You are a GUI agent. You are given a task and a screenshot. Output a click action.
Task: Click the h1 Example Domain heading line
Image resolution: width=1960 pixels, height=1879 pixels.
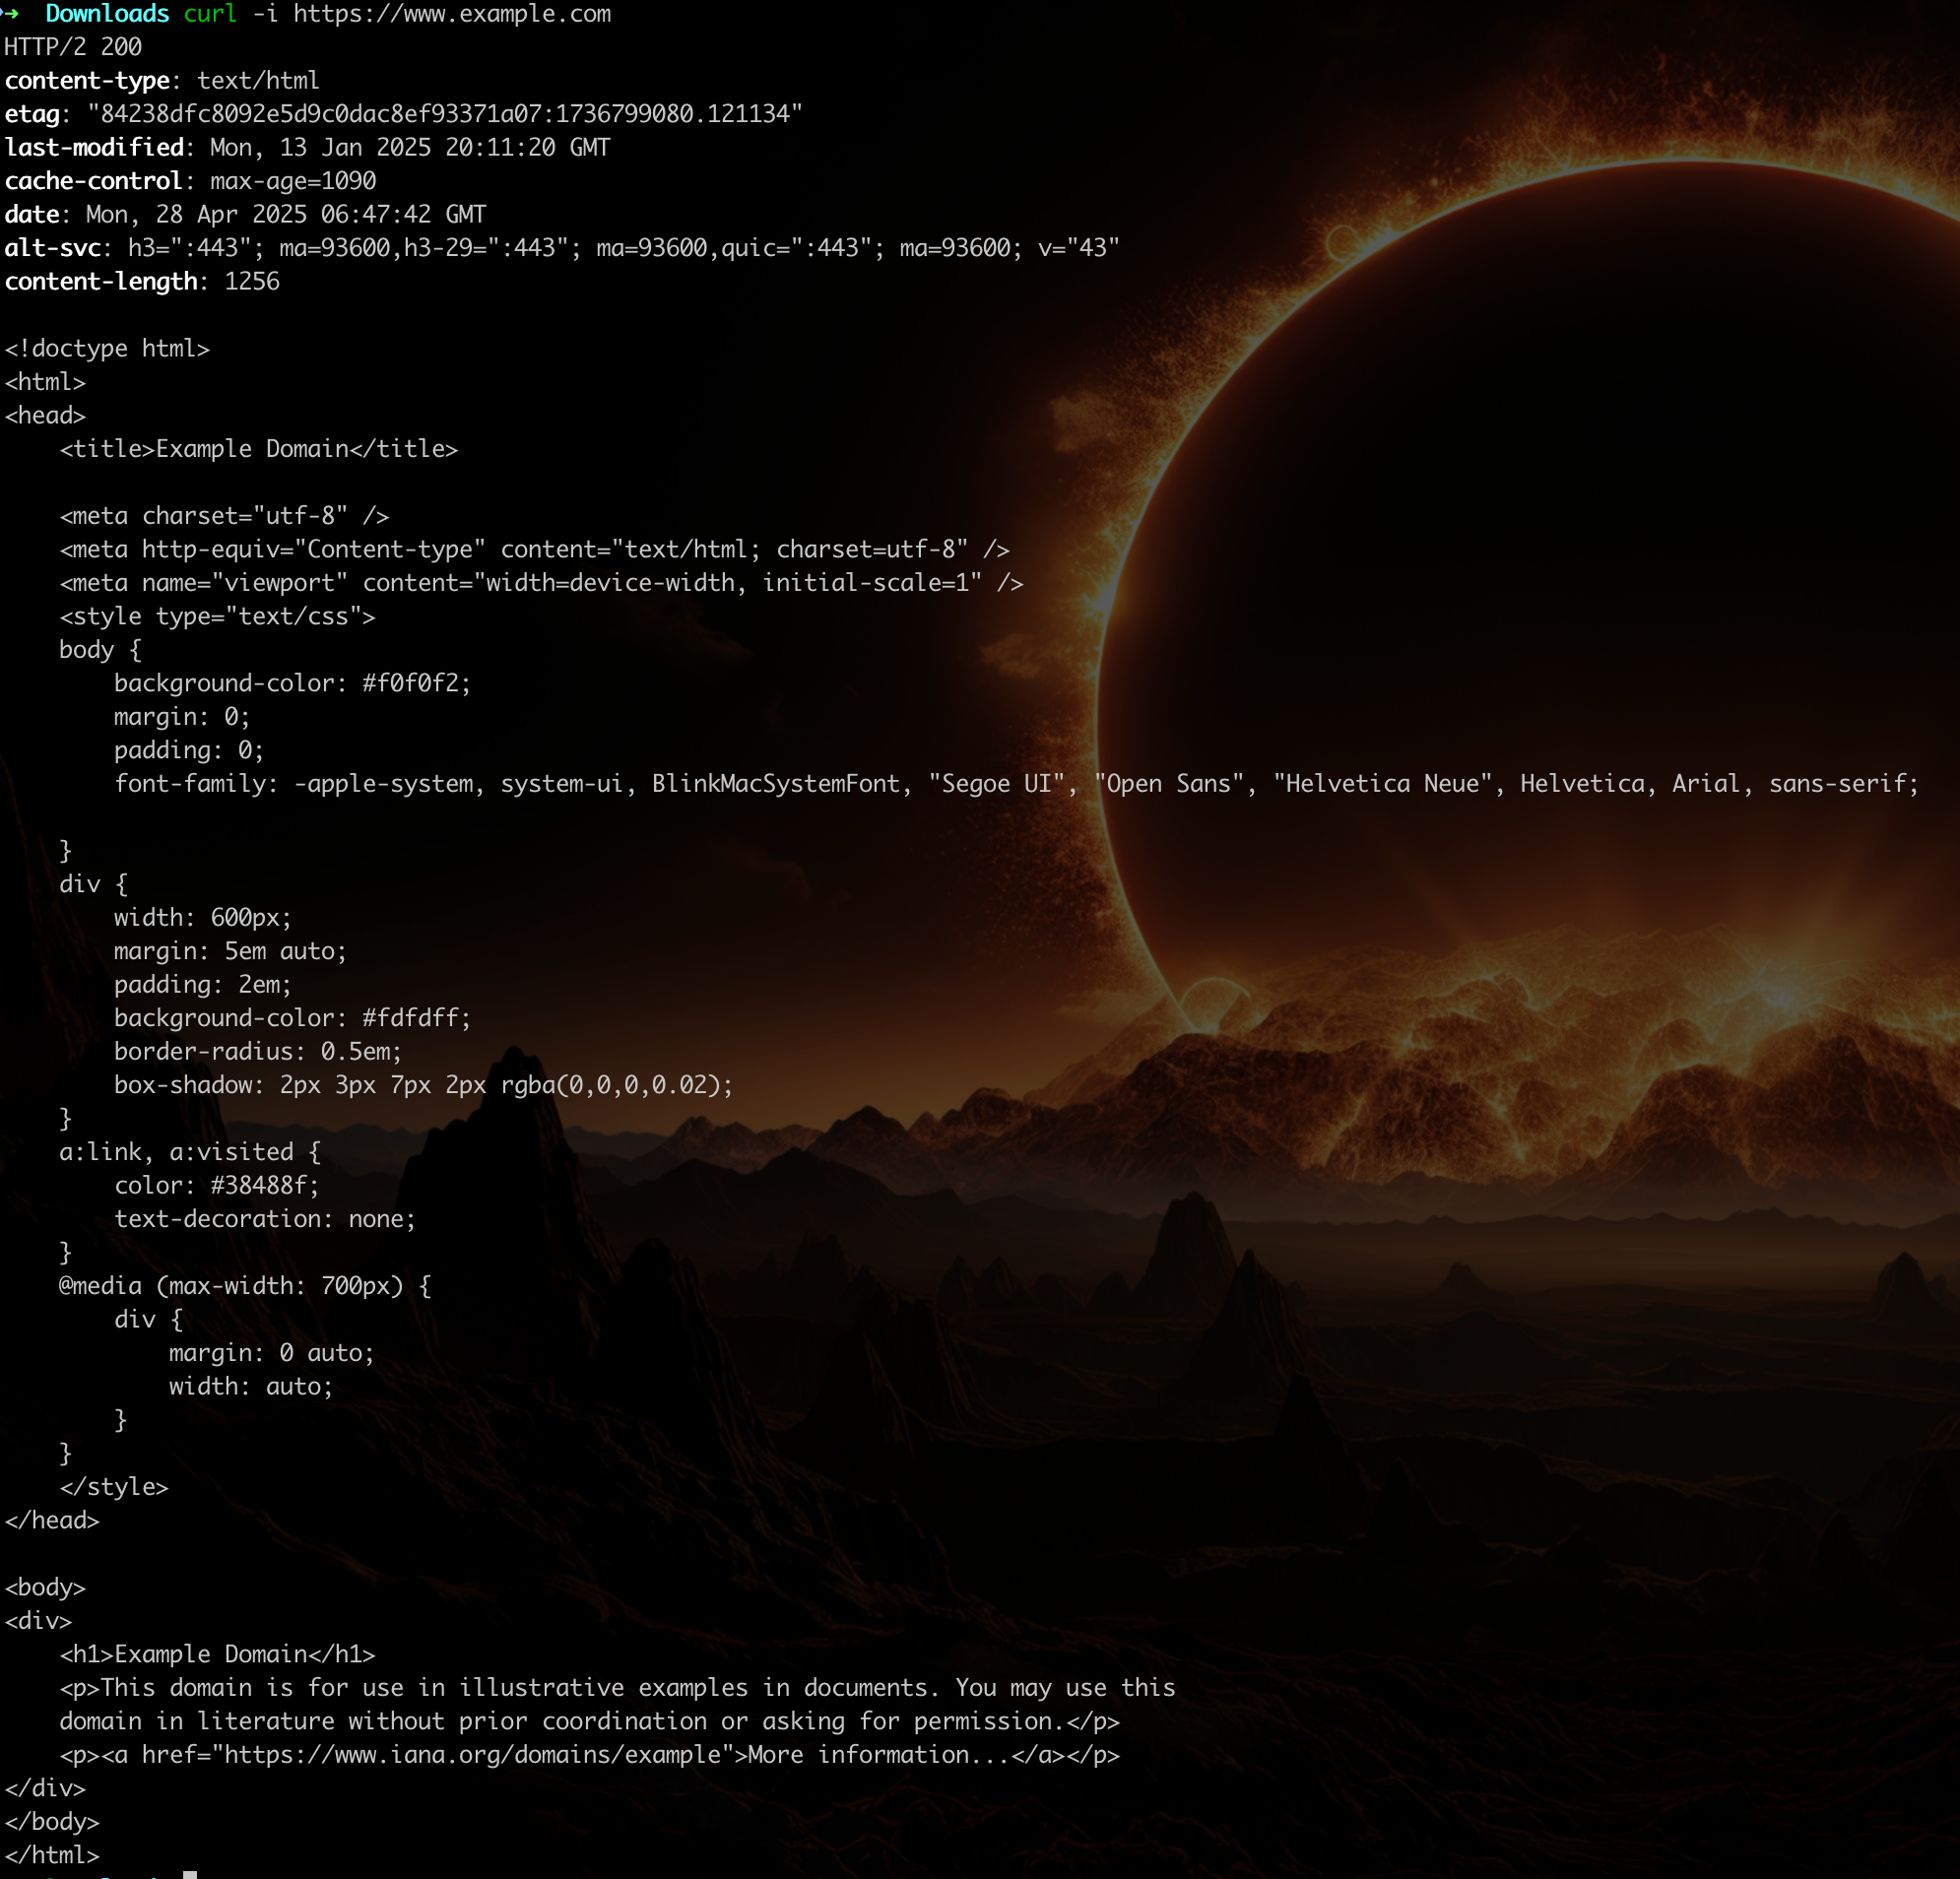pyautogui.click(x=217, y=1654)
